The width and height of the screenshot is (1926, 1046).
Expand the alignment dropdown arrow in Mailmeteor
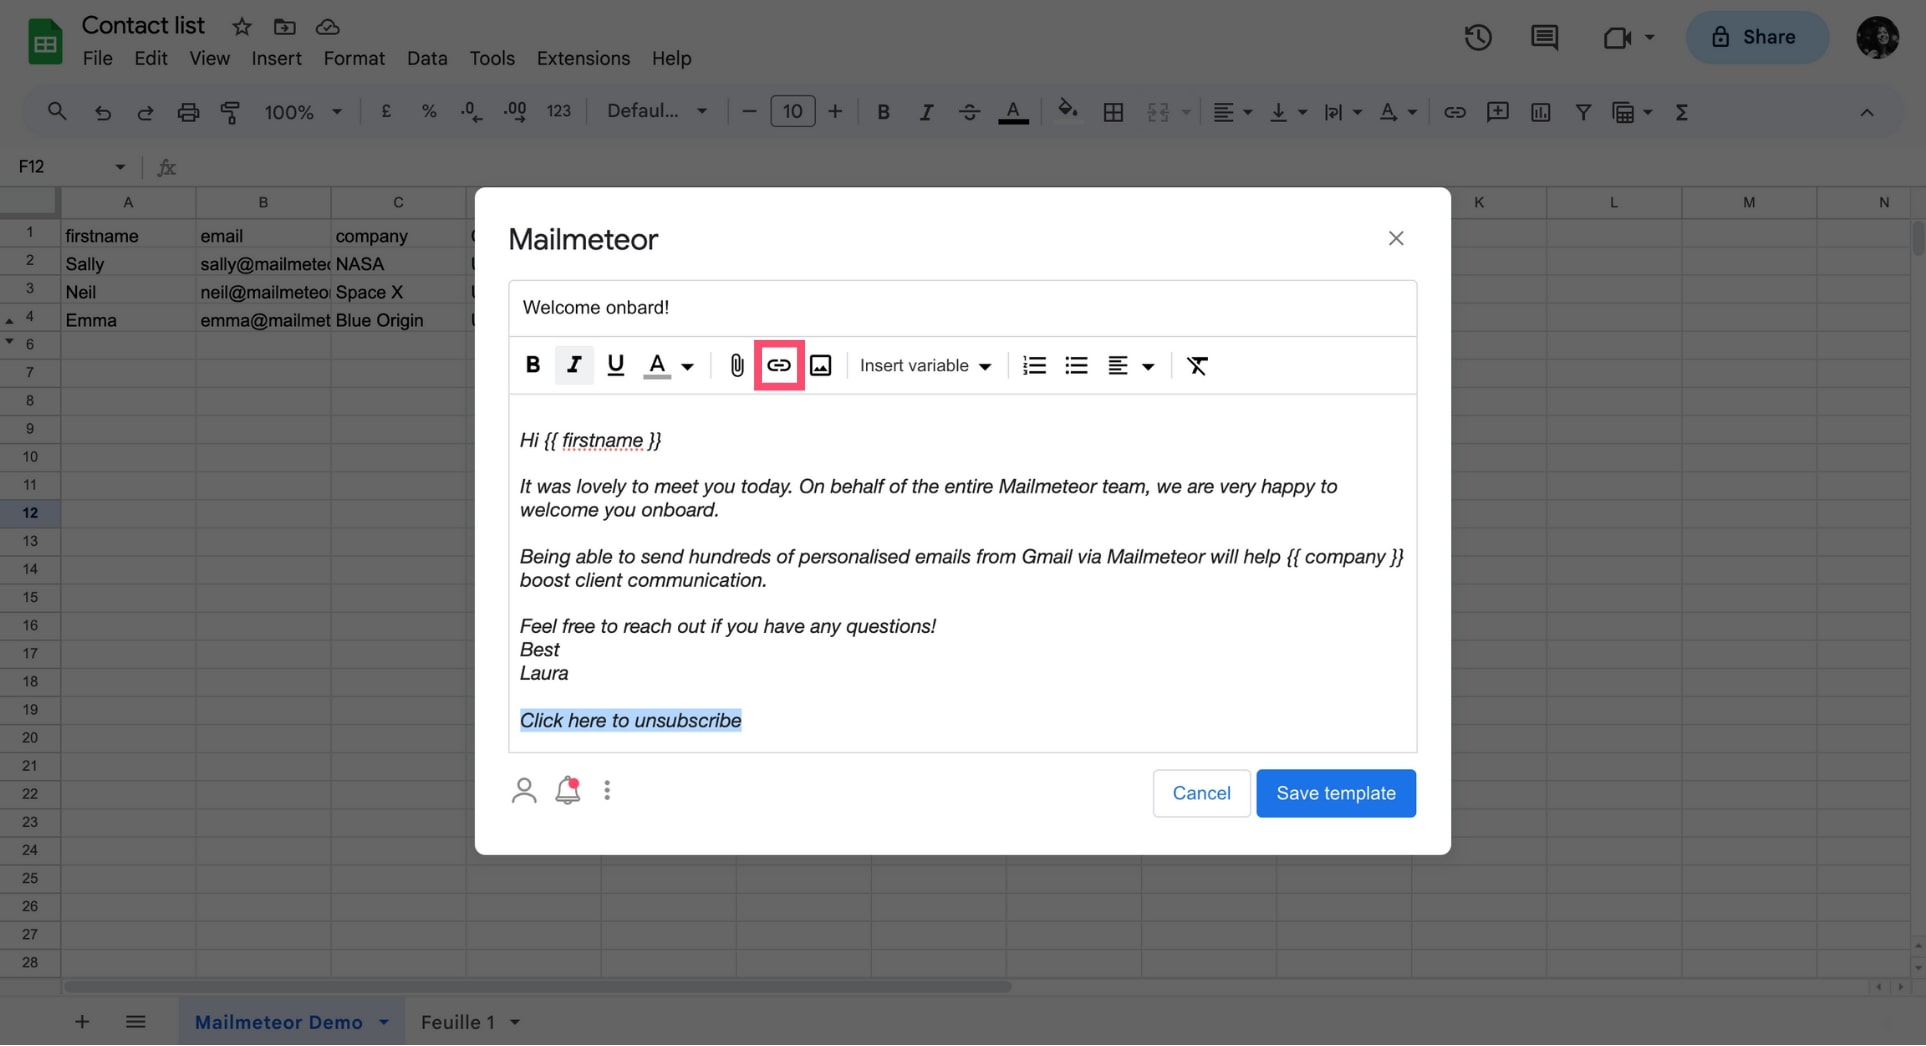[1148, 367]
